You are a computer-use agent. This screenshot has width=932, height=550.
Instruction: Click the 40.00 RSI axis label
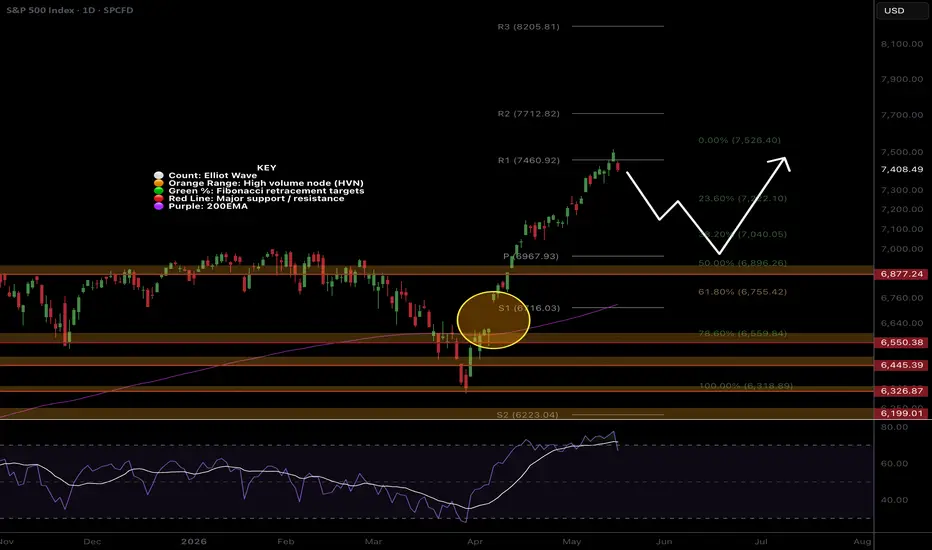(x=894, y=500)
